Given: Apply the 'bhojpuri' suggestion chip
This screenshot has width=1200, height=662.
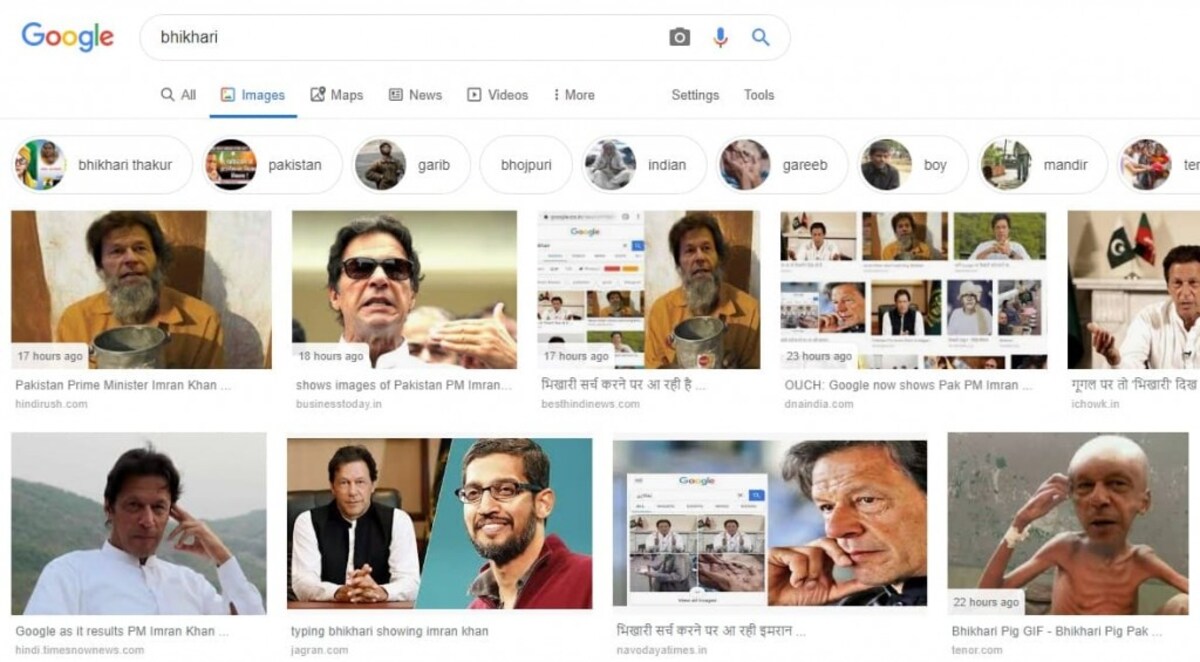Looking at the screenshot, I should point(526,165).
